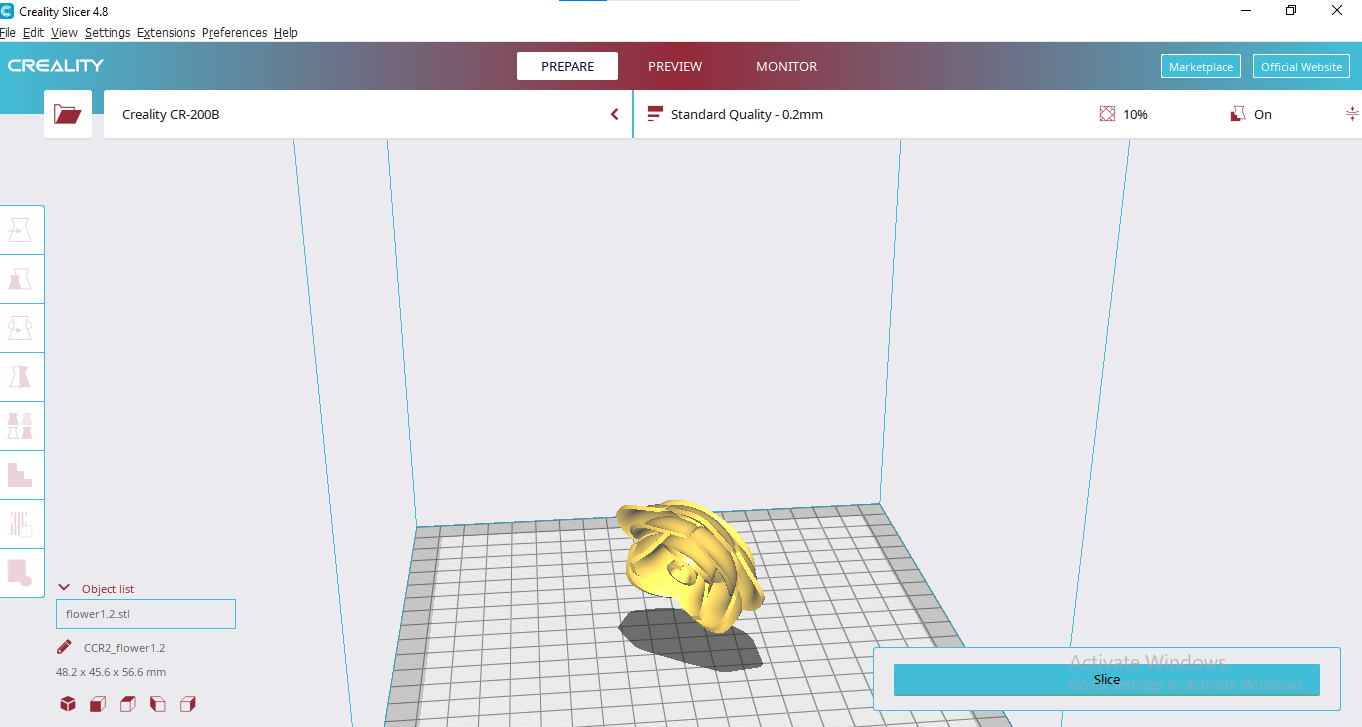Select the Mirror tool in left toolbar
Image resolution: width=1362 pixels, height=727 pixels.
(x=21, y=377)
